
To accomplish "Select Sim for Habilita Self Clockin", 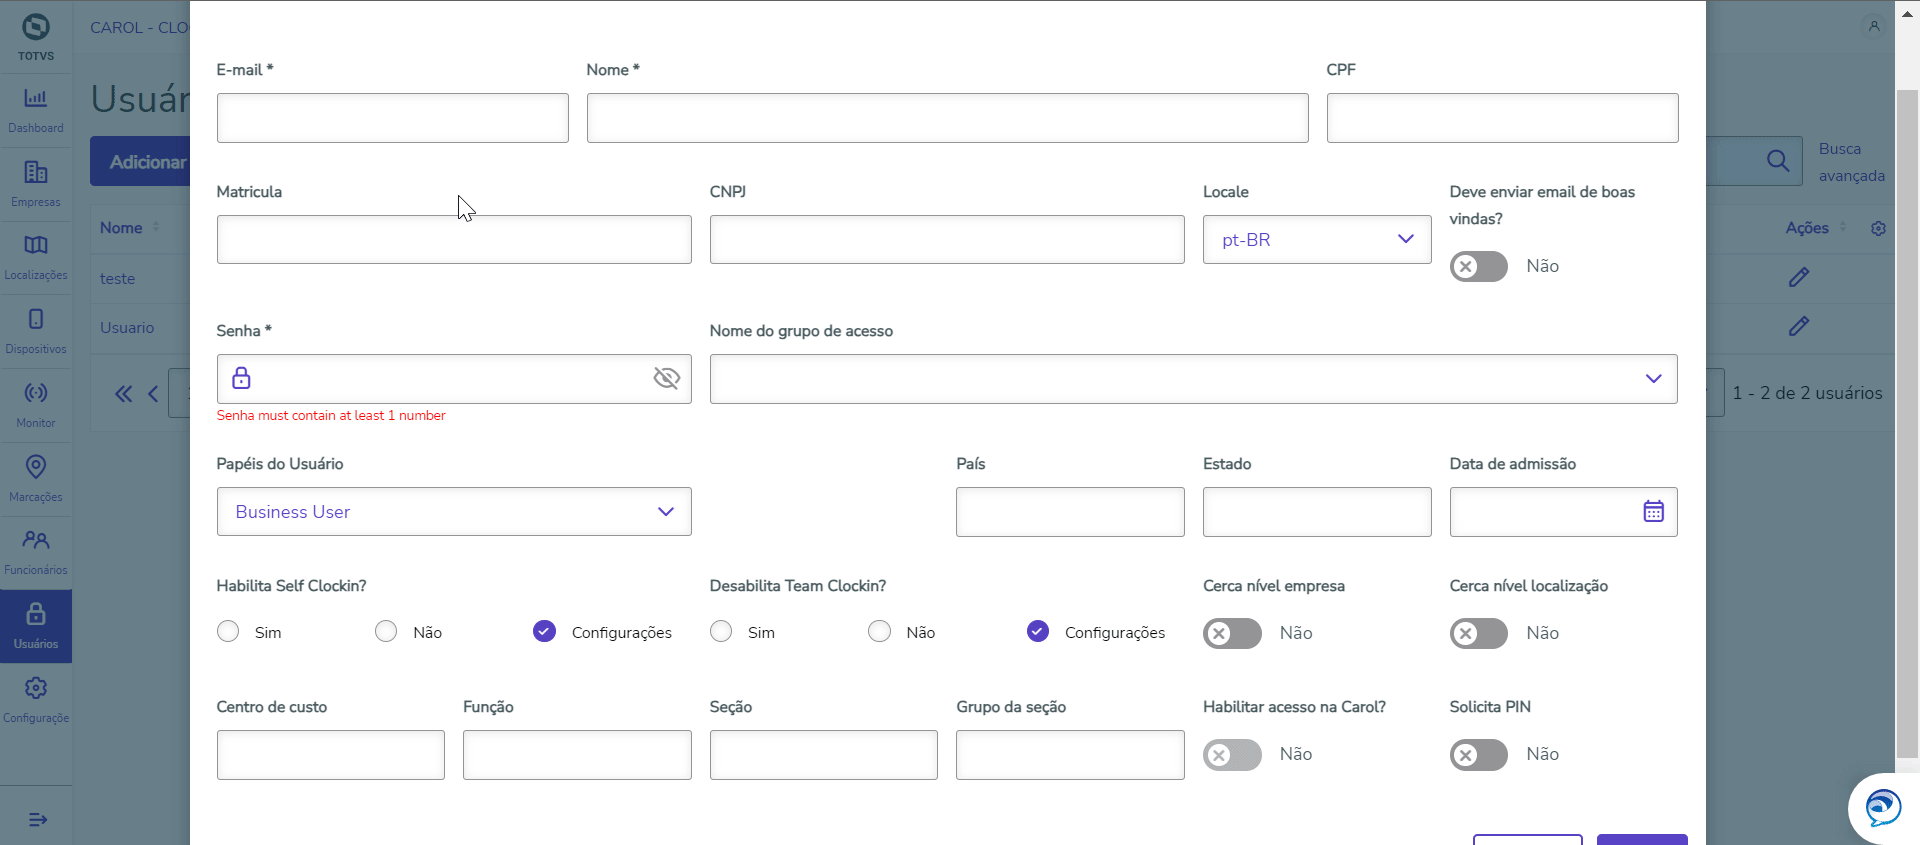I will 229,632.
